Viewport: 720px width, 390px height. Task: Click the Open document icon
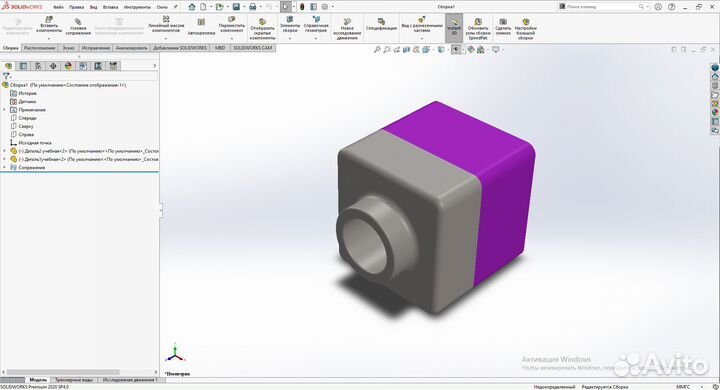tap(219, 7)
